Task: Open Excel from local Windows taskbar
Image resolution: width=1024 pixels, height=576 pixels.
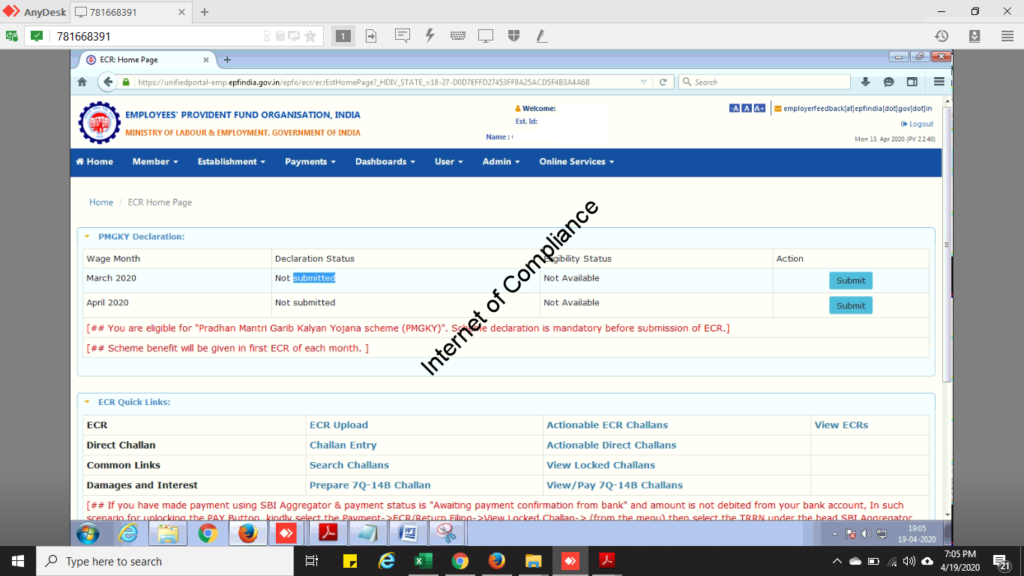Action: pyautogui.click(x=423, y=561)
